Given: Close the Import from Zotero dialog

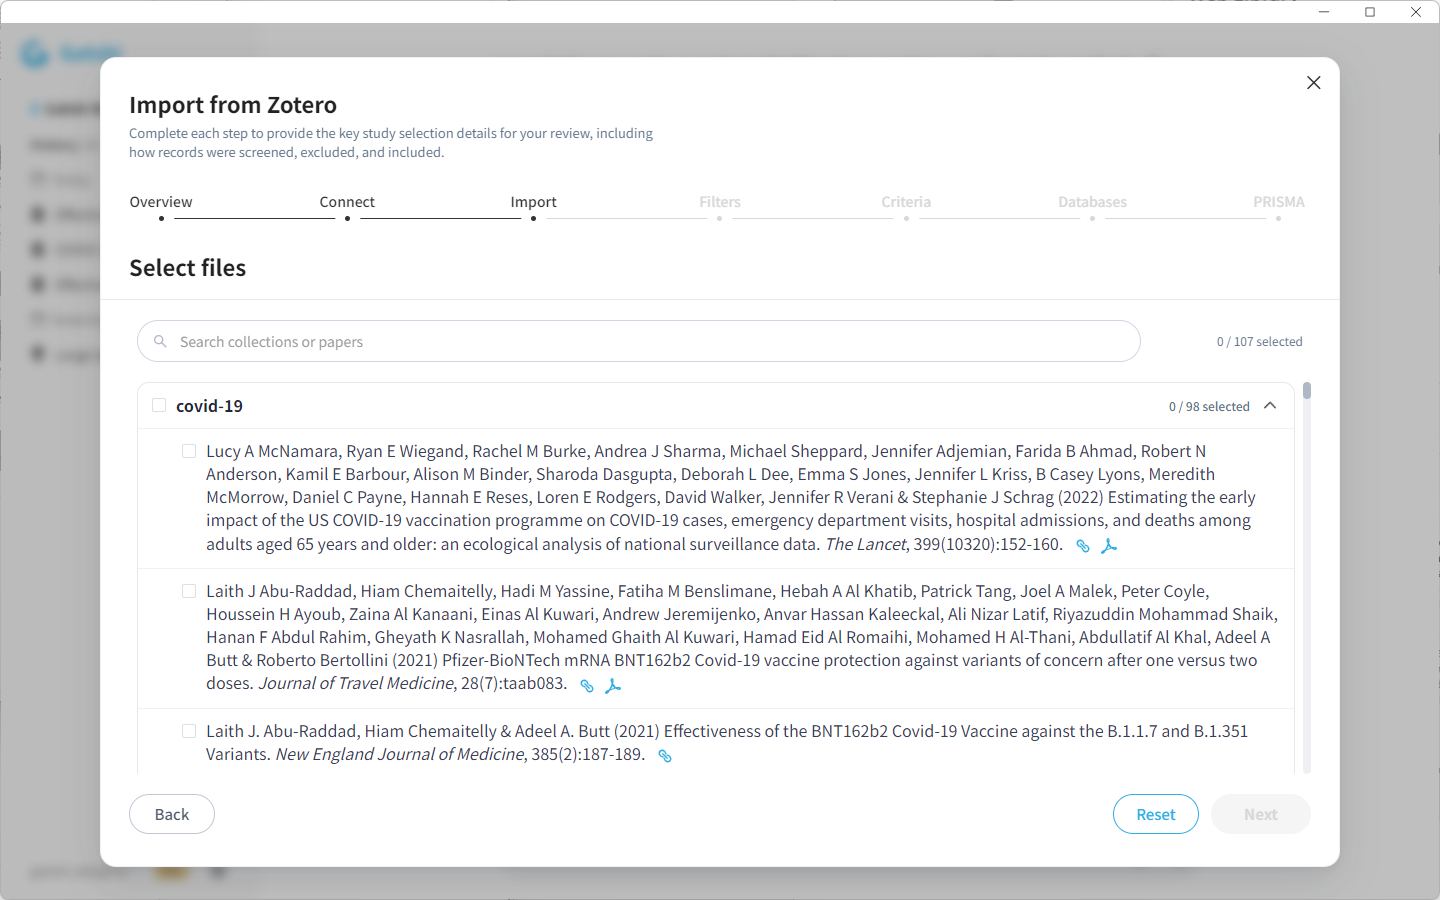Looking at the screenshot, I should coord(1314,83).
